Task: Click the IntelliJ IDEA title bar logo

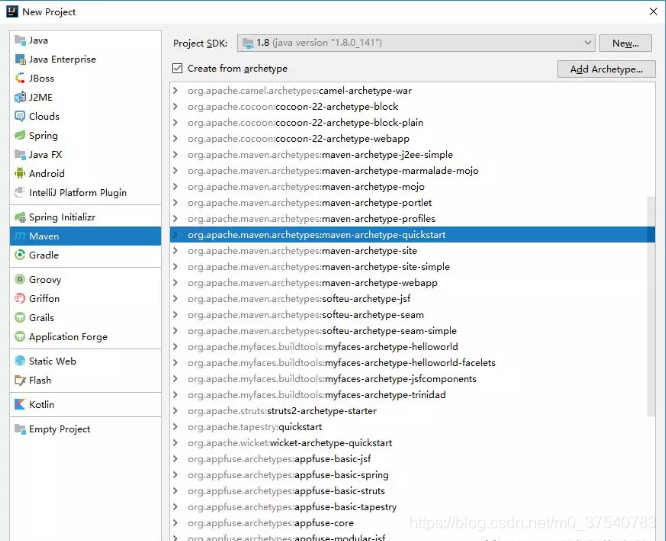Action: pos(12,11)
